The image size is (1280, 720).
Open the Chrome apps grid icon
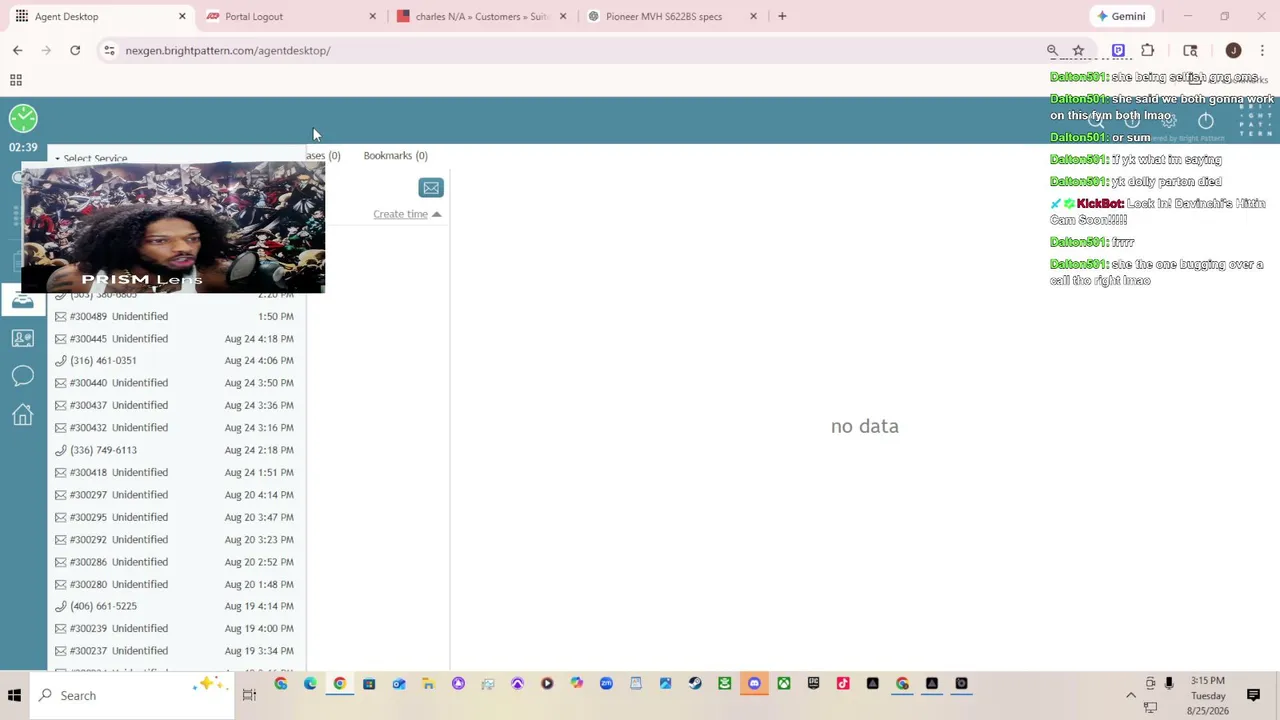click(x=16, y=80)
